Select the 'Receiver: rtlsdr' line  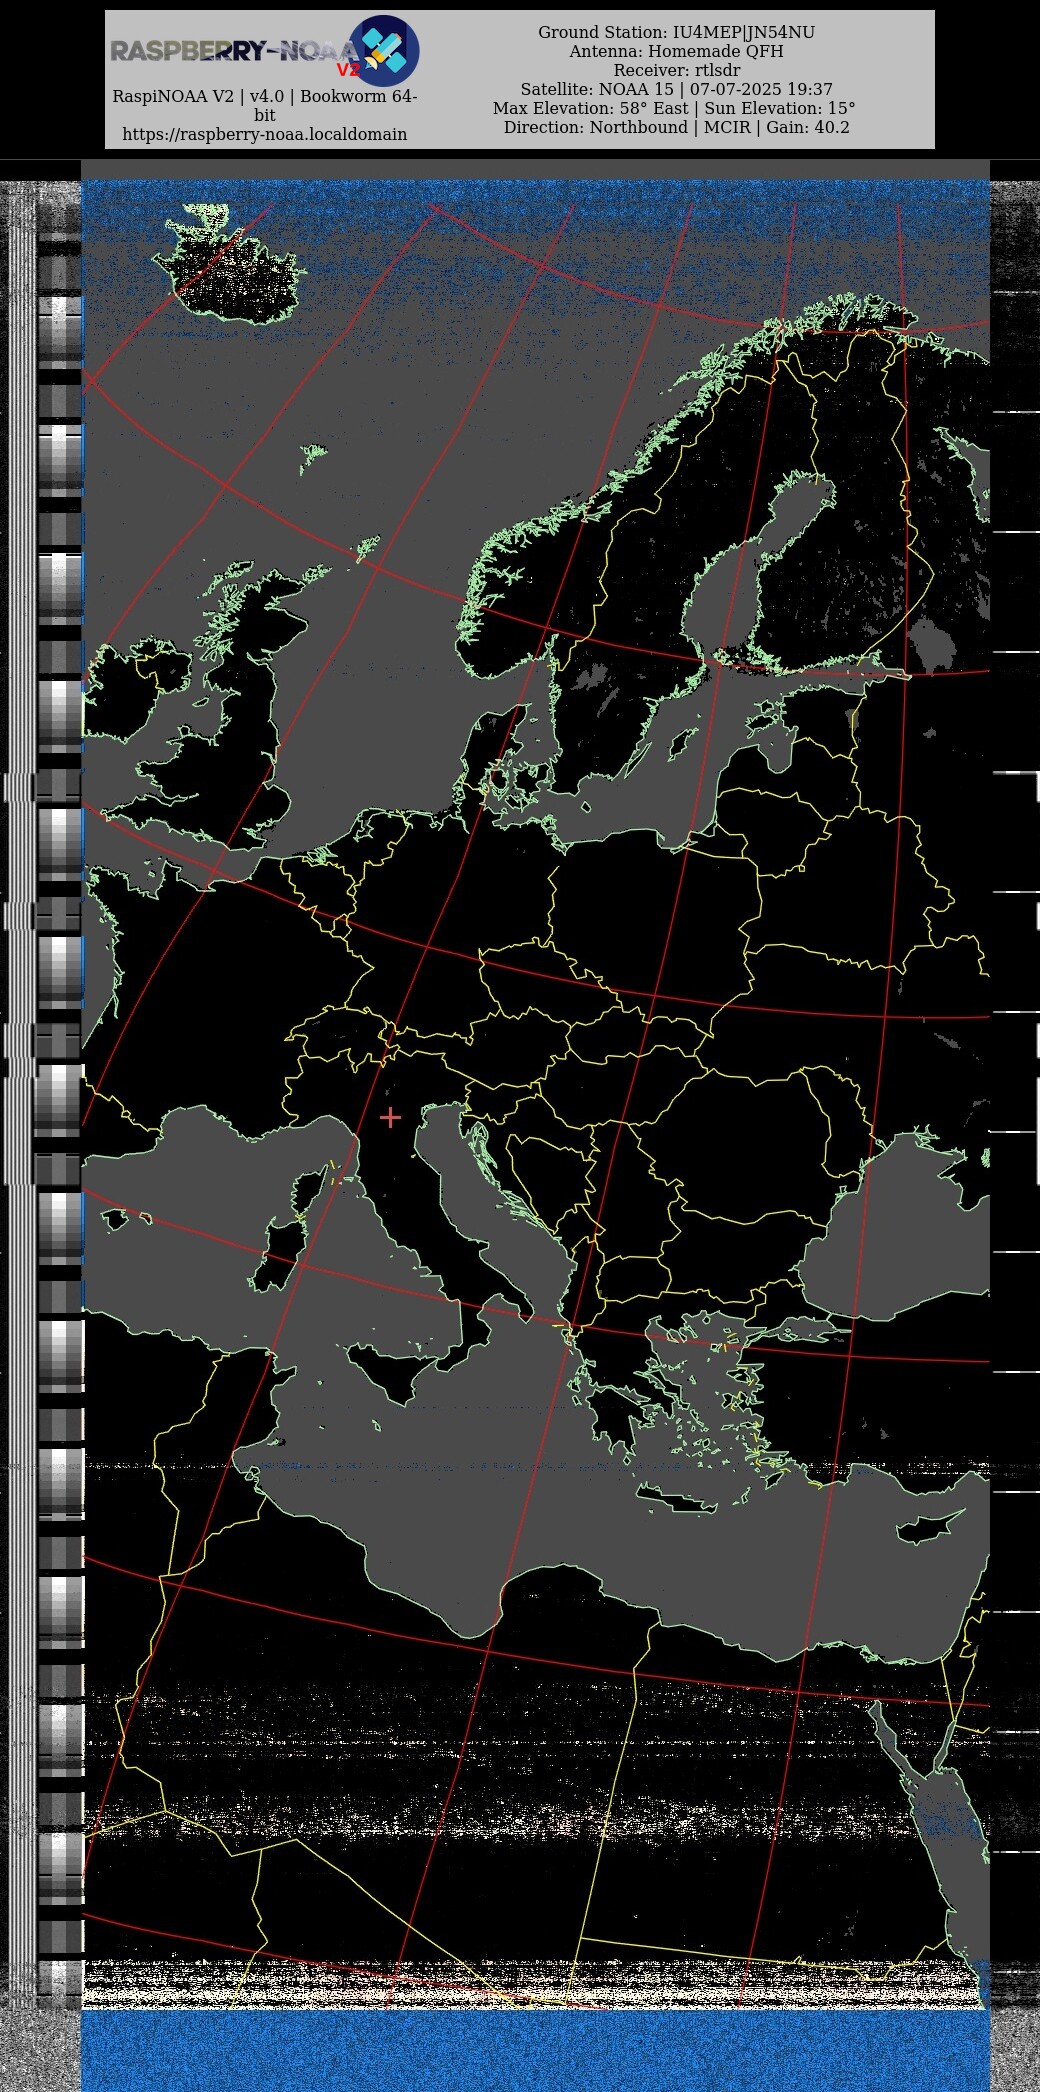pyautogui.click(x=676, y=70)
